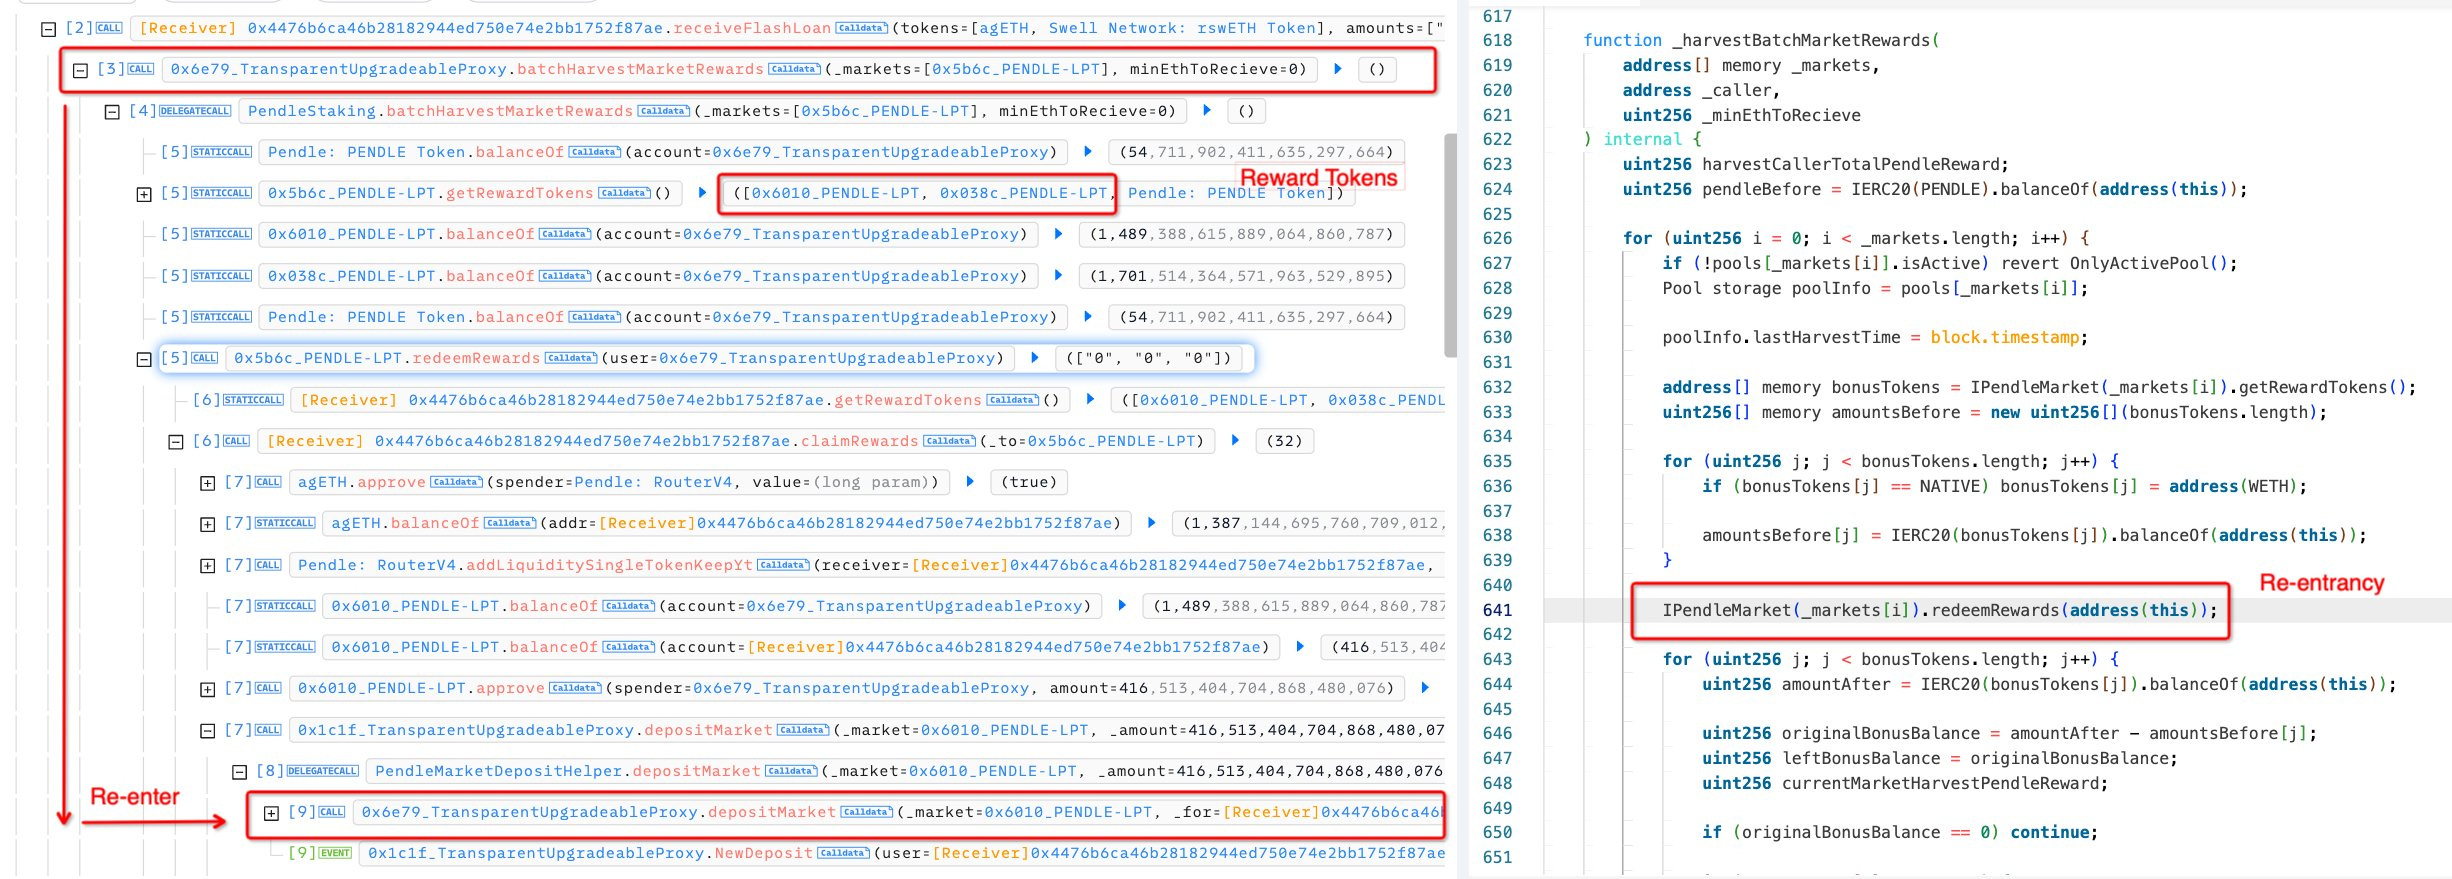Collapse the PendleMarketDepositHelper delegatecall node
Screen dimensions: 2452x879
pyautogui.click(x=240, y=772)
